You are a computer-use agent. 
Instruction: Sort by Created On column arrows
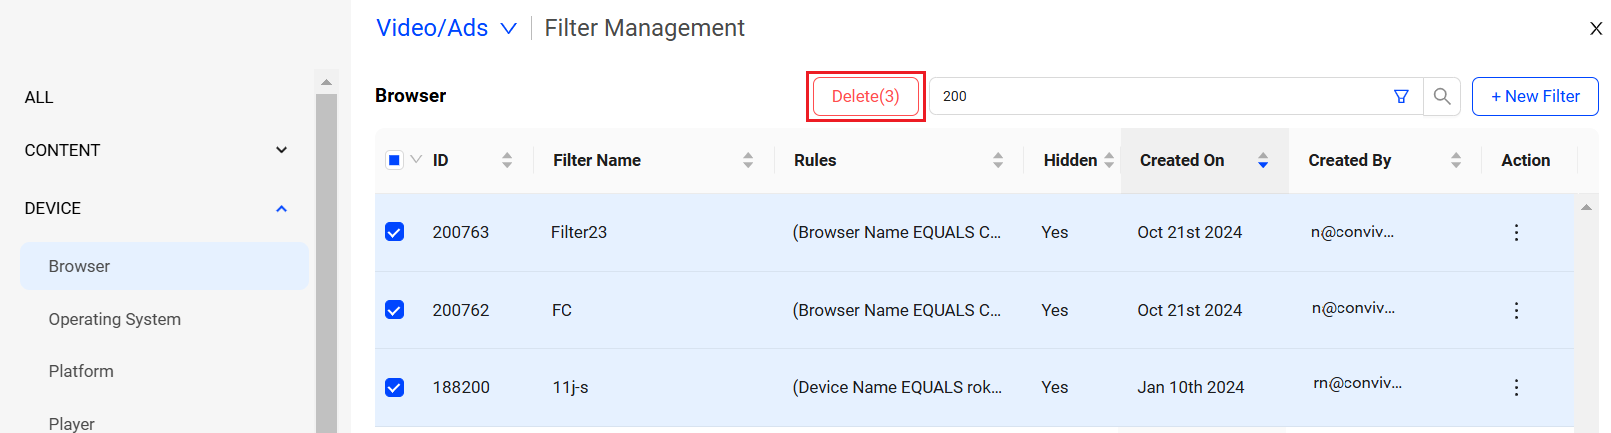(1263, 160)
